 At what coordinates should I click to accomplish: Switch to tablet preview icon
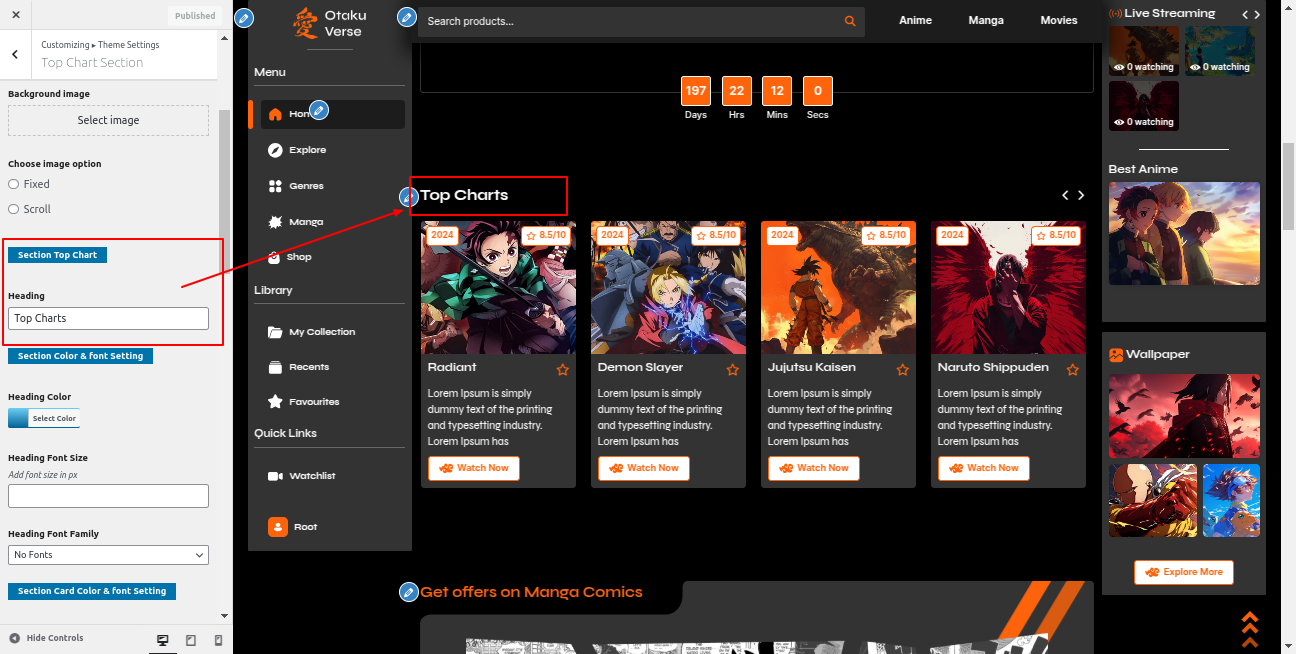click(191, 639)
